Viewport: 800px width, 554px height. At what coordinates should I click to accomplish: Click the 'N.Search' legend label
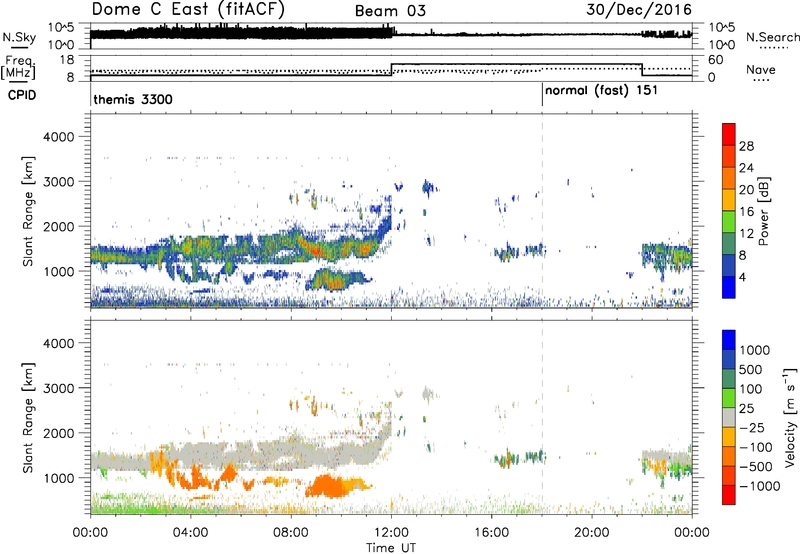coord(772,37)
